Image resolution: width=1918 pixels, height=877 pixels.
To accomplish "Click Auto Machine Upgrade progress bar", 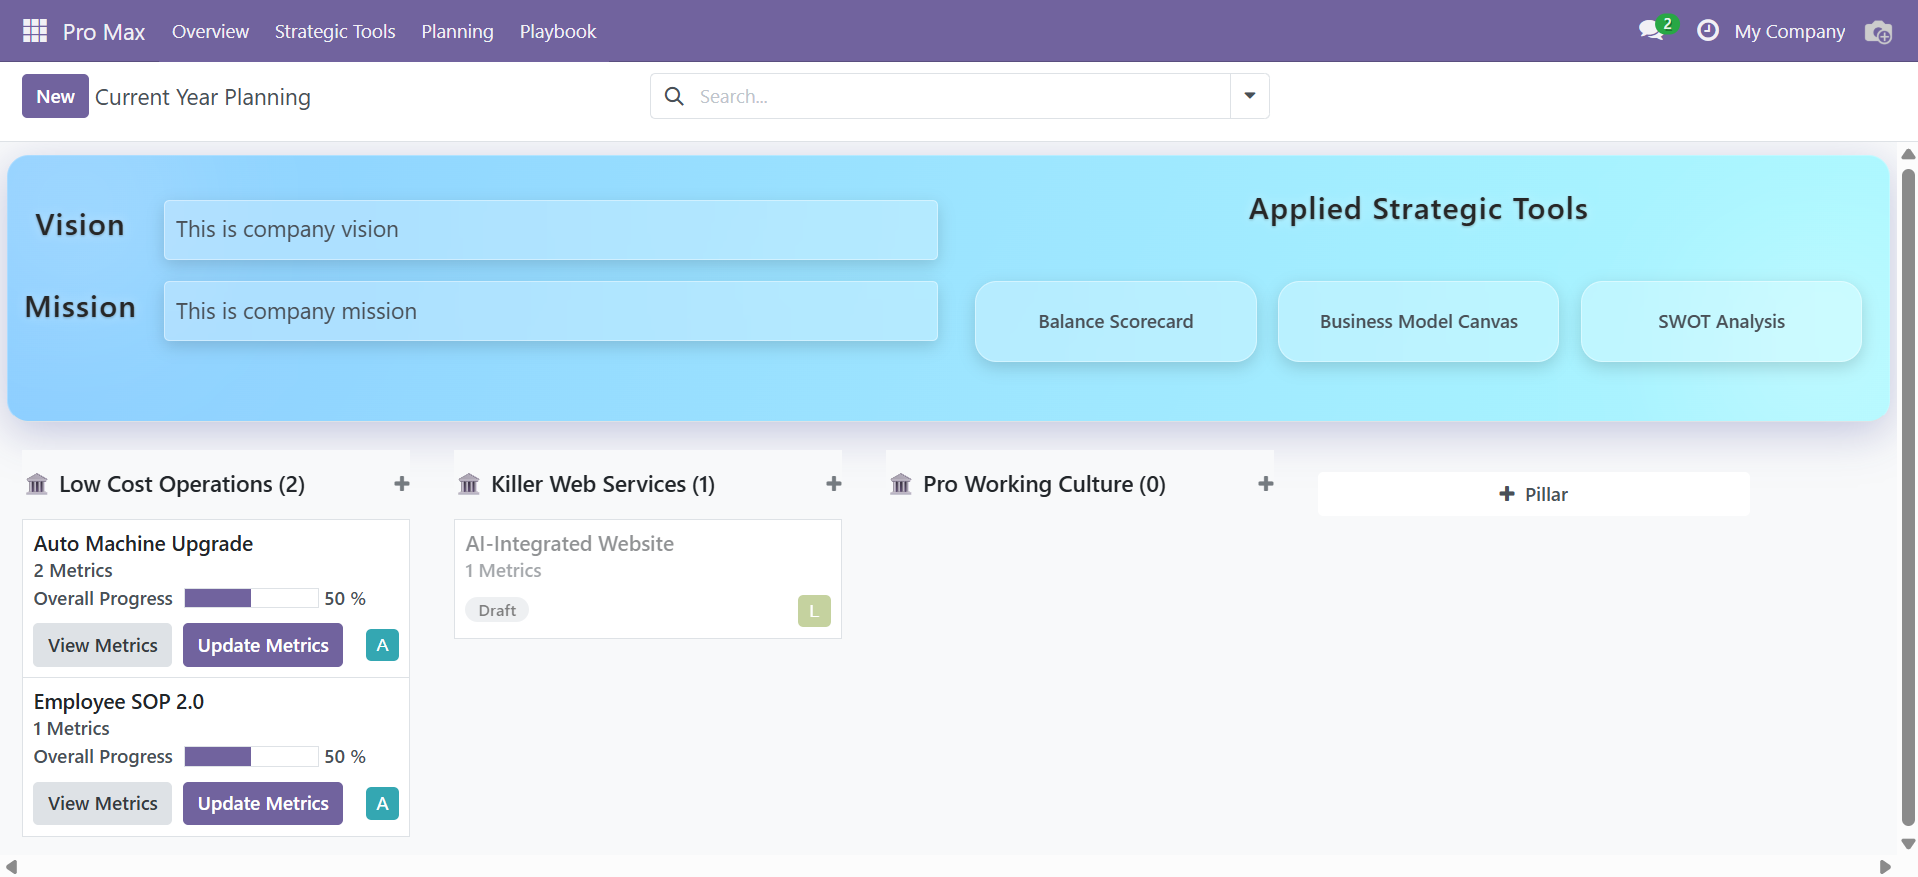I will pyautogui.click(x=251, y=598).
